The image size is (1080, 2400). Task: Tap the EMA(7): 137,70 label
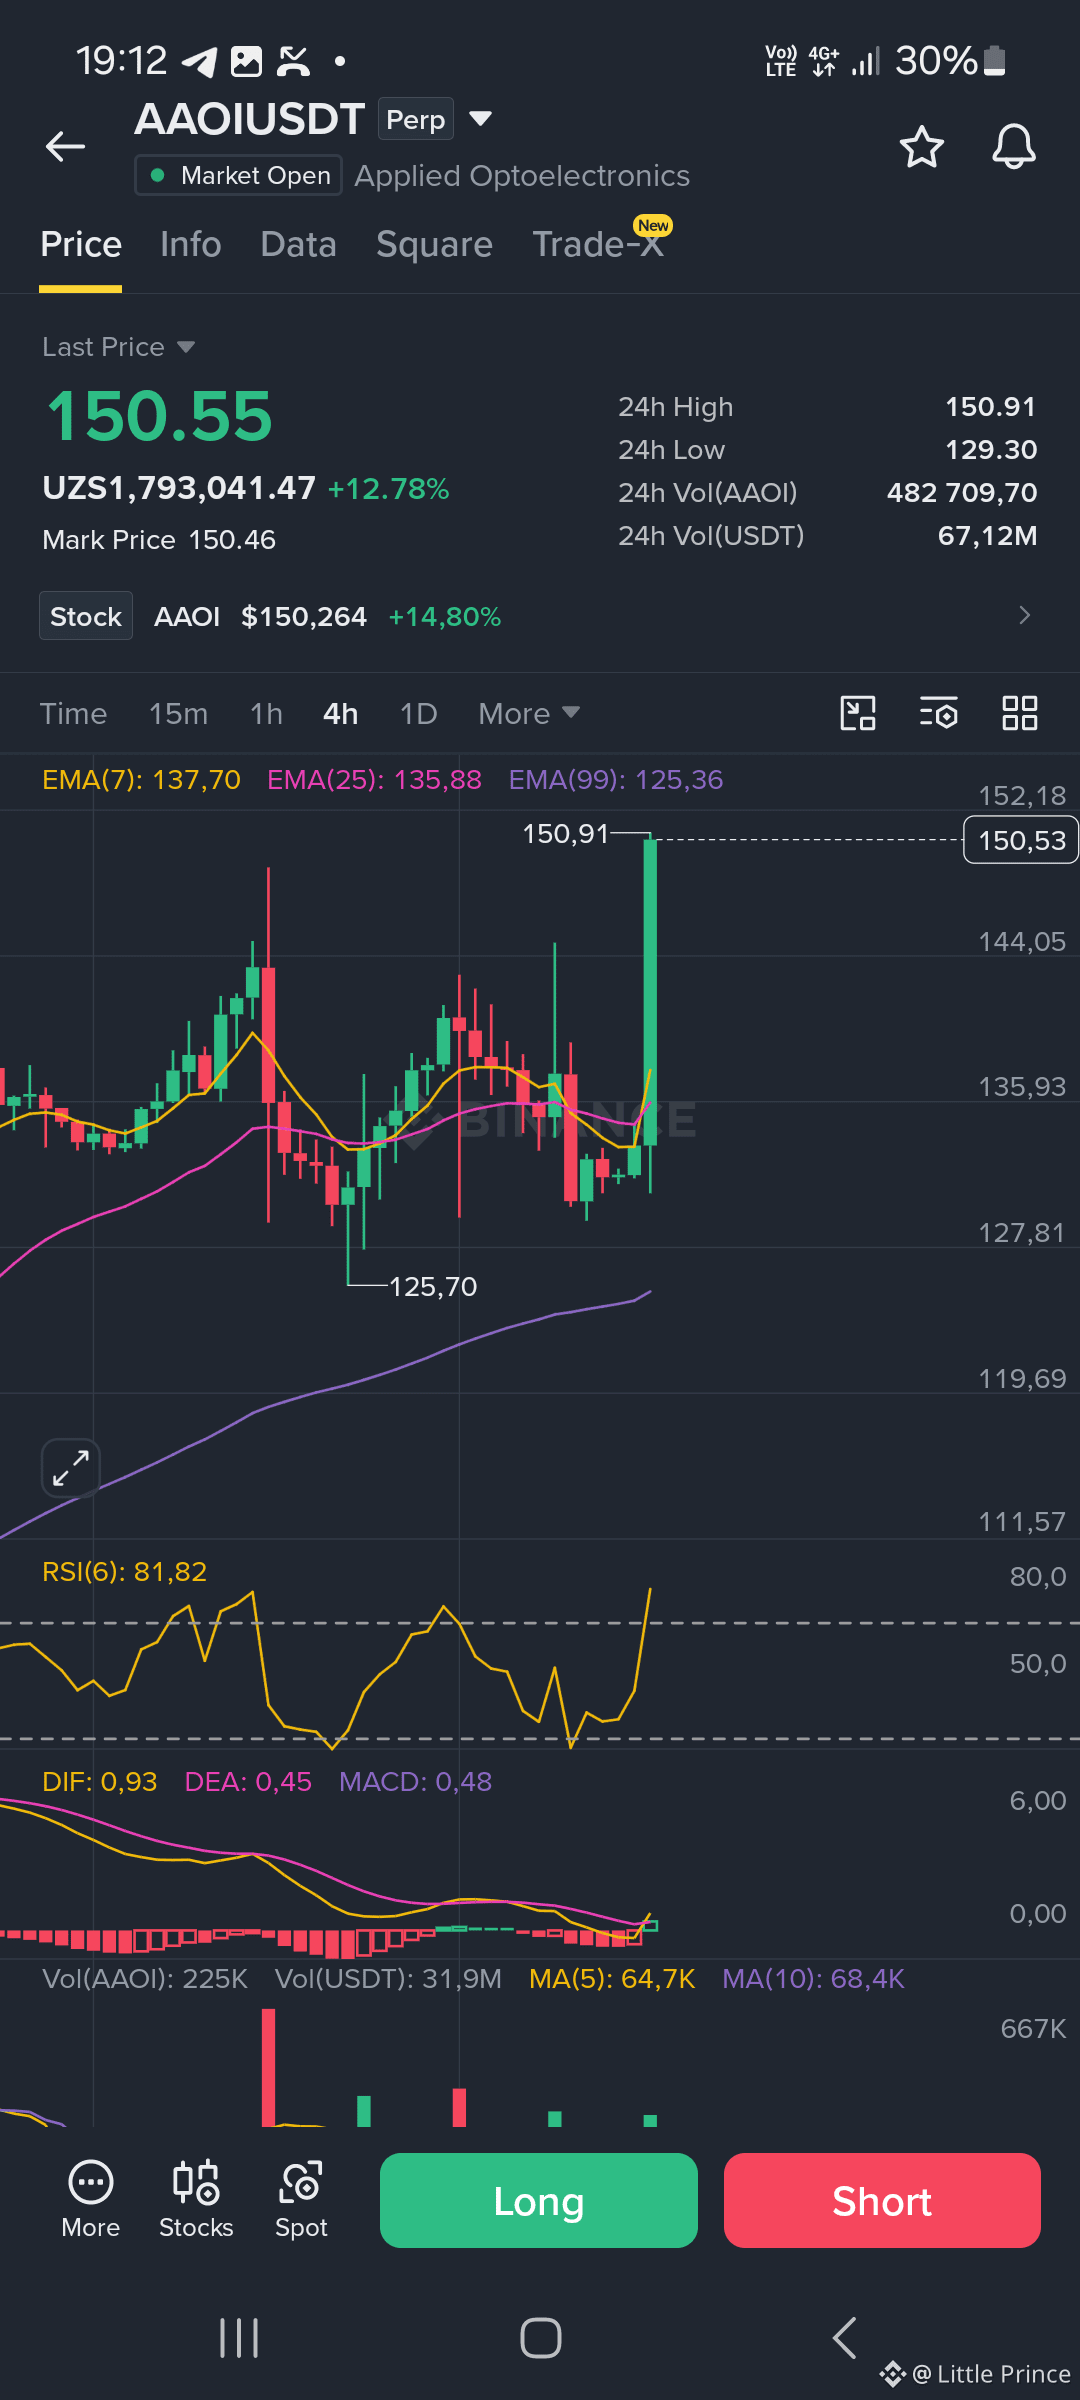[141, 779]
